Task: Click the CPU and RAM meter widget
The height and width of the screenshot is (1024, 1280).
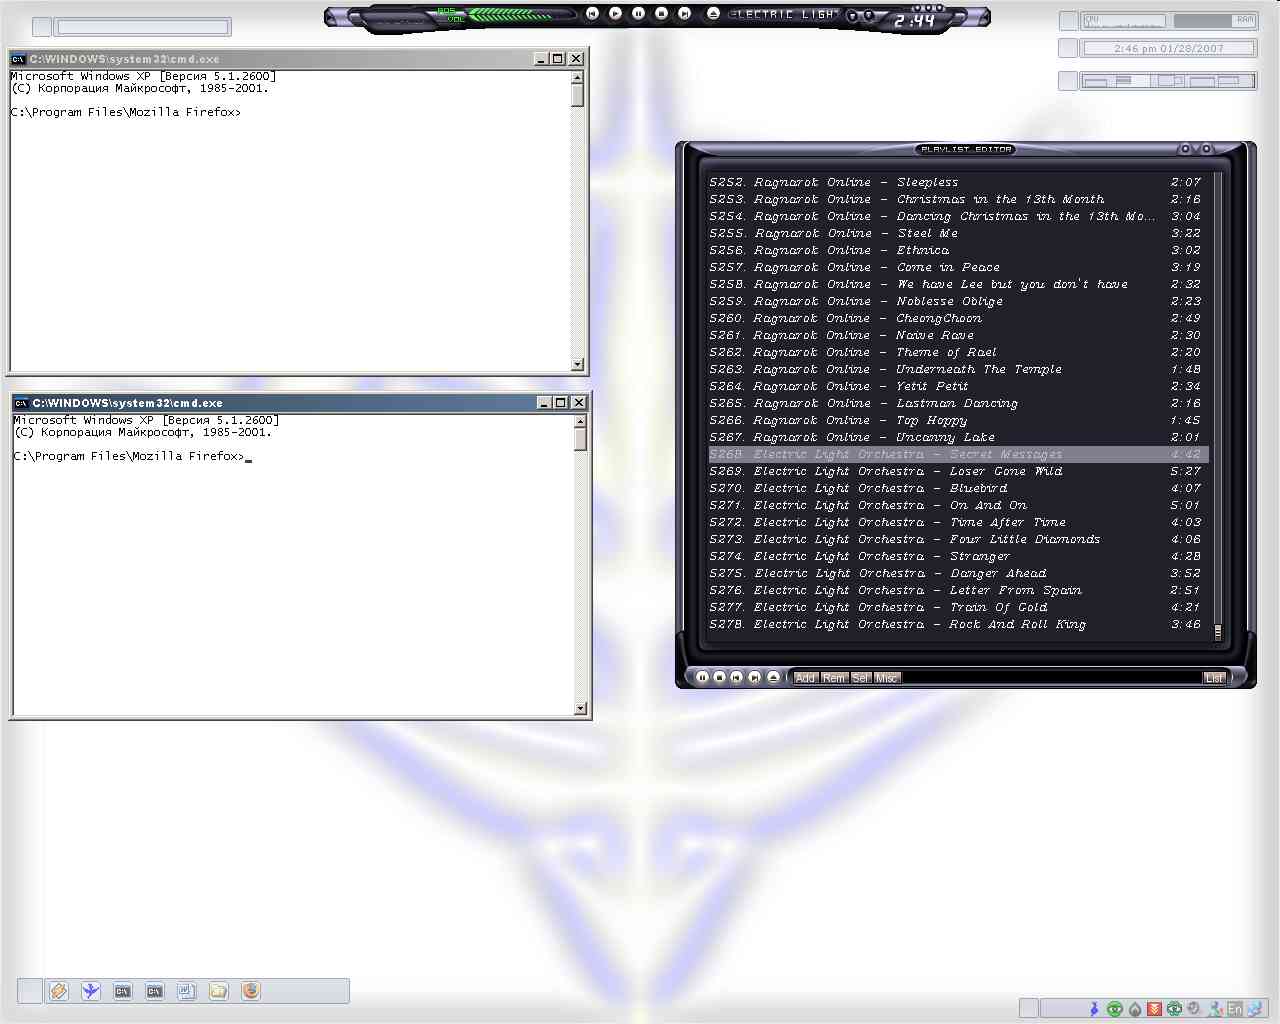Action: 1168,20
